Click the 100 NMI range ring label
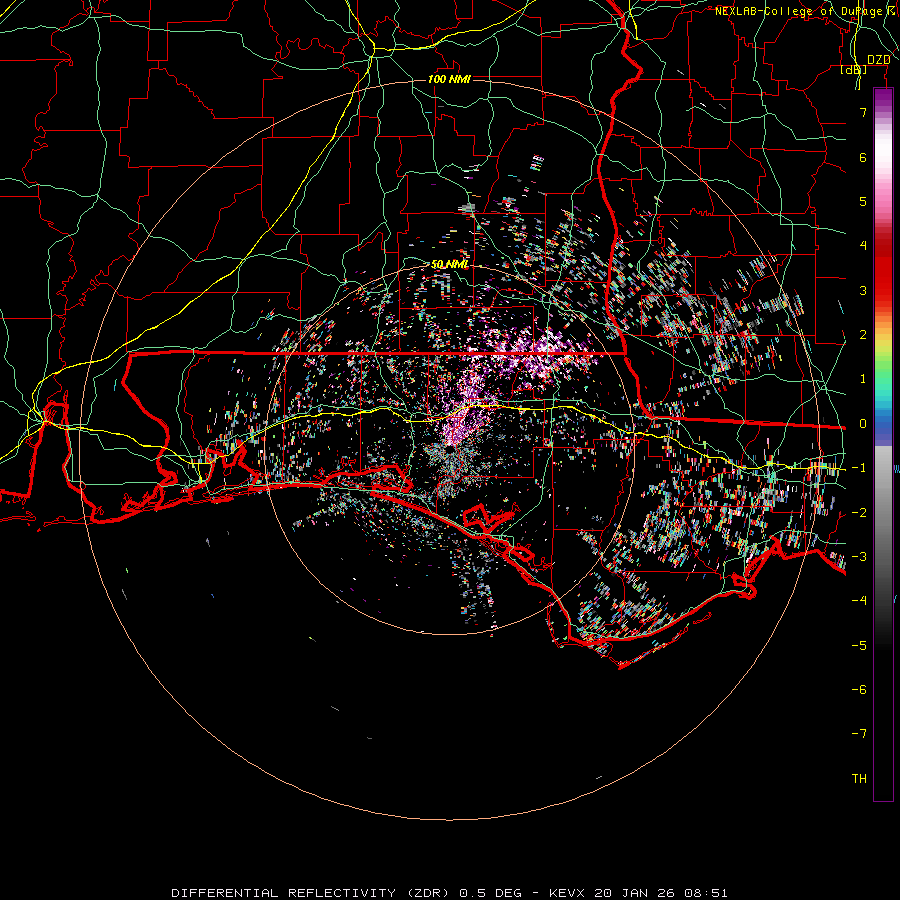900x900 pixels. (449, 79)
